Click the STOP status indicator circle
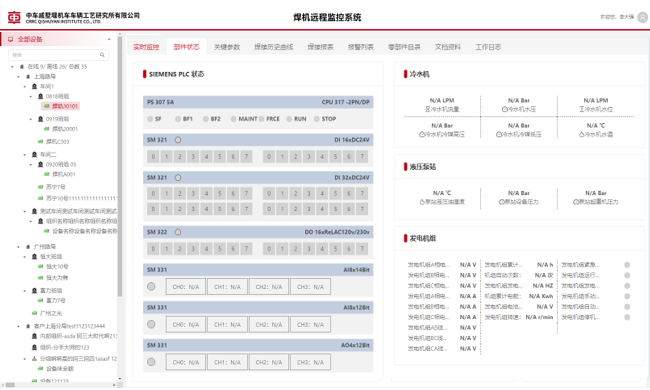This screenshot has height=390, width=650. tap(317, 119)
